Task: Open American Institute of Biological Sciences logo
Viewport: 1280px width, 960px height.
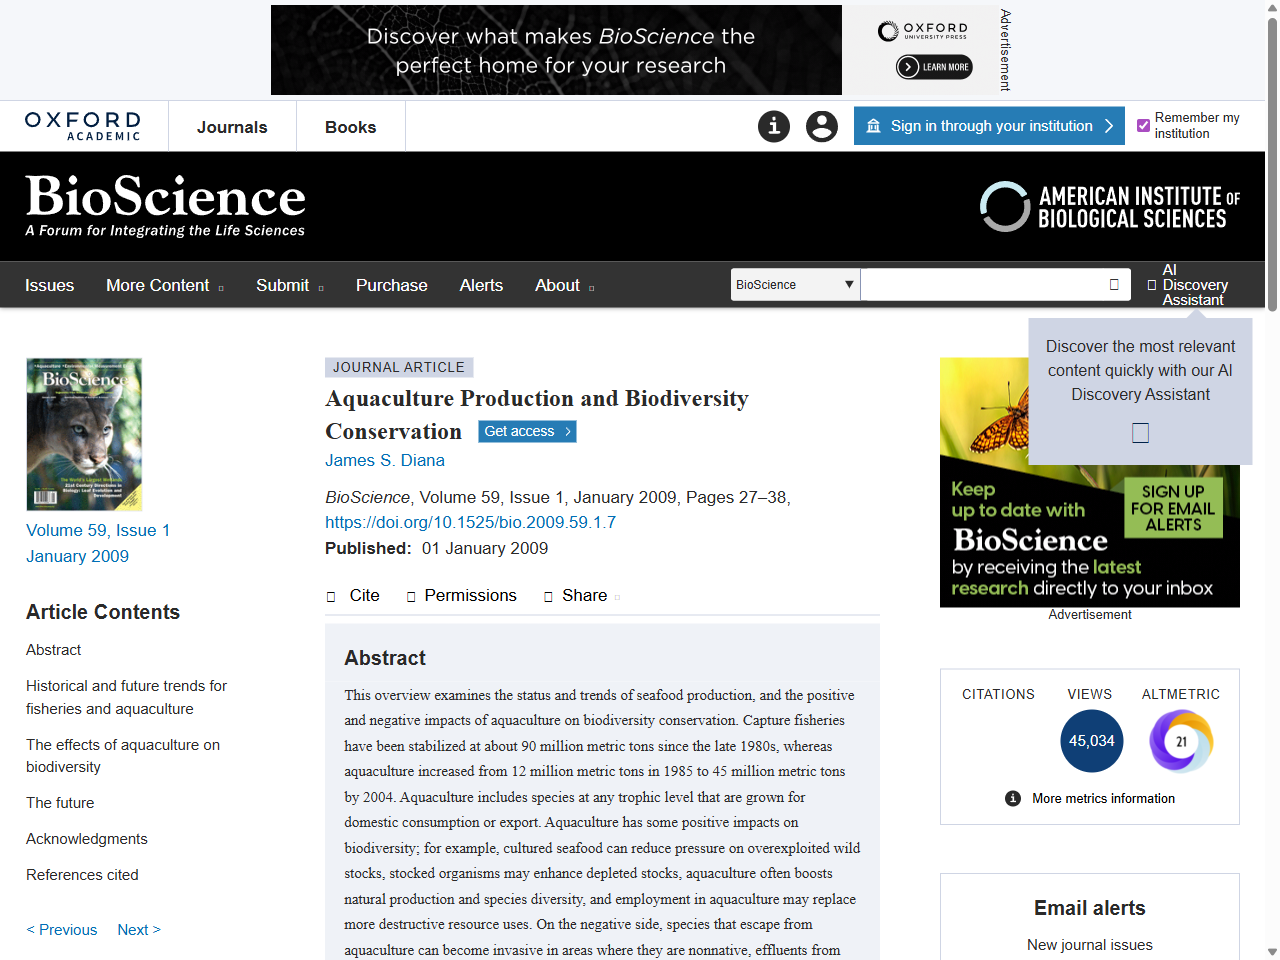Action: tap(1109, 207)
